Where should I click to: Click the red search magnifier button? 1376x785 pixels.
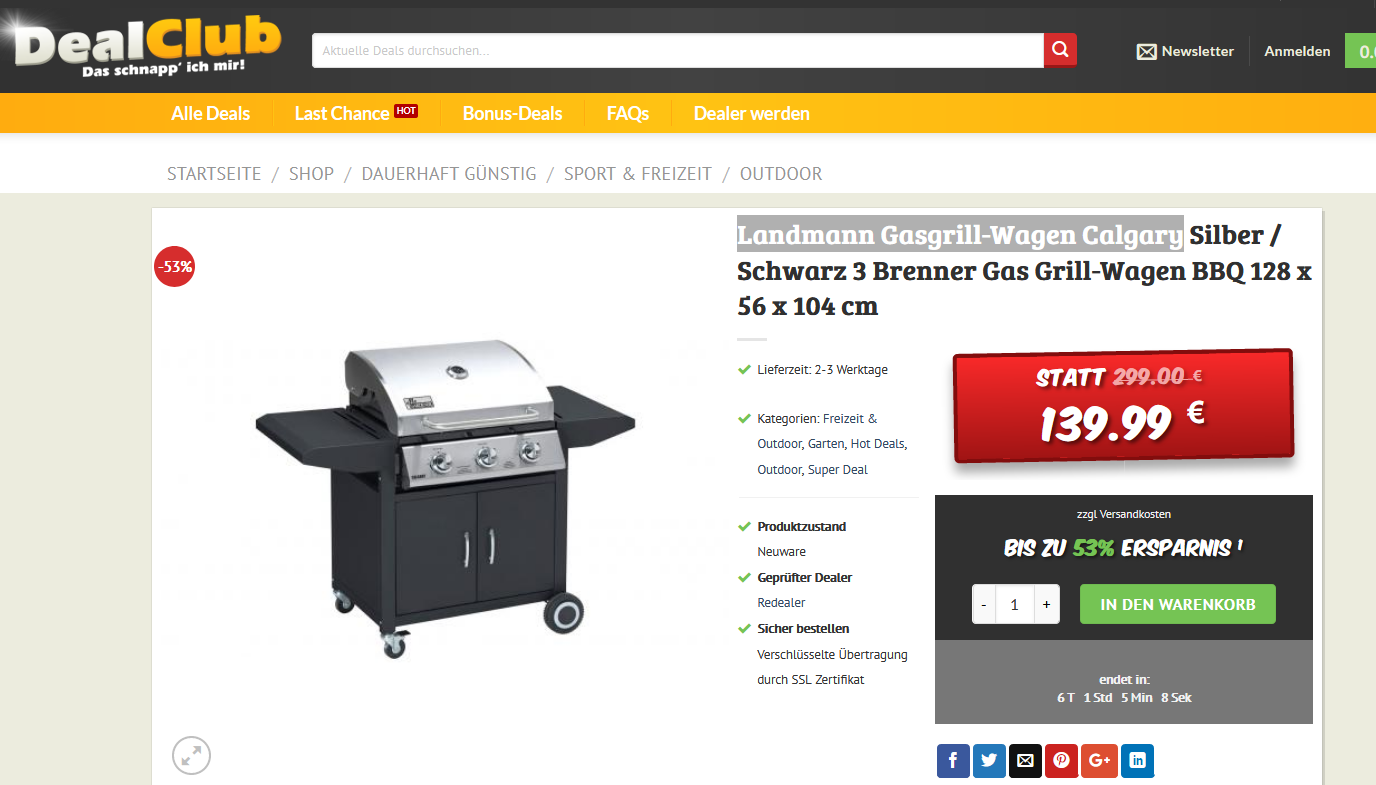point(1060,50)
